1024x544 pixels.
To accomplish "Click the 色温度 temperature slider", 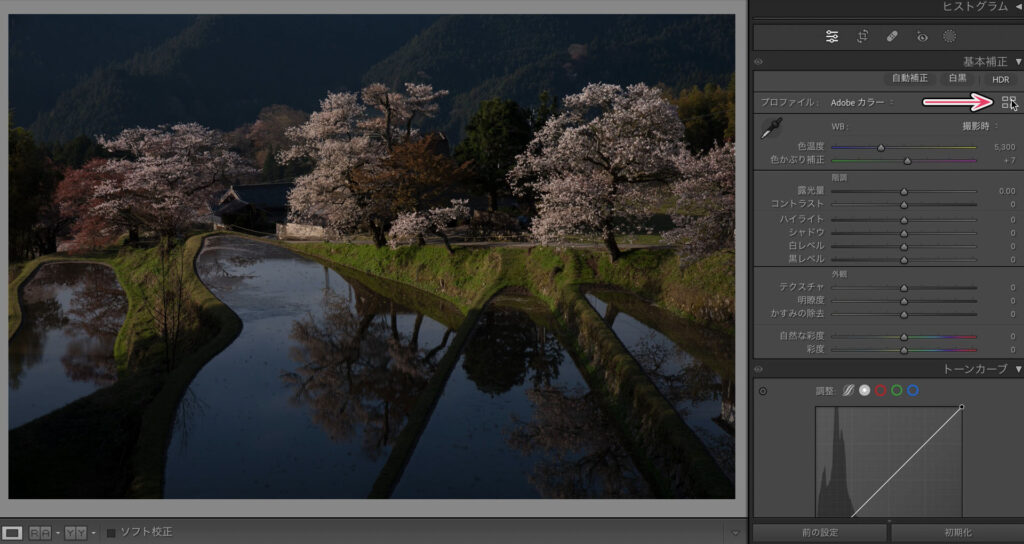I will click(904, 147).
